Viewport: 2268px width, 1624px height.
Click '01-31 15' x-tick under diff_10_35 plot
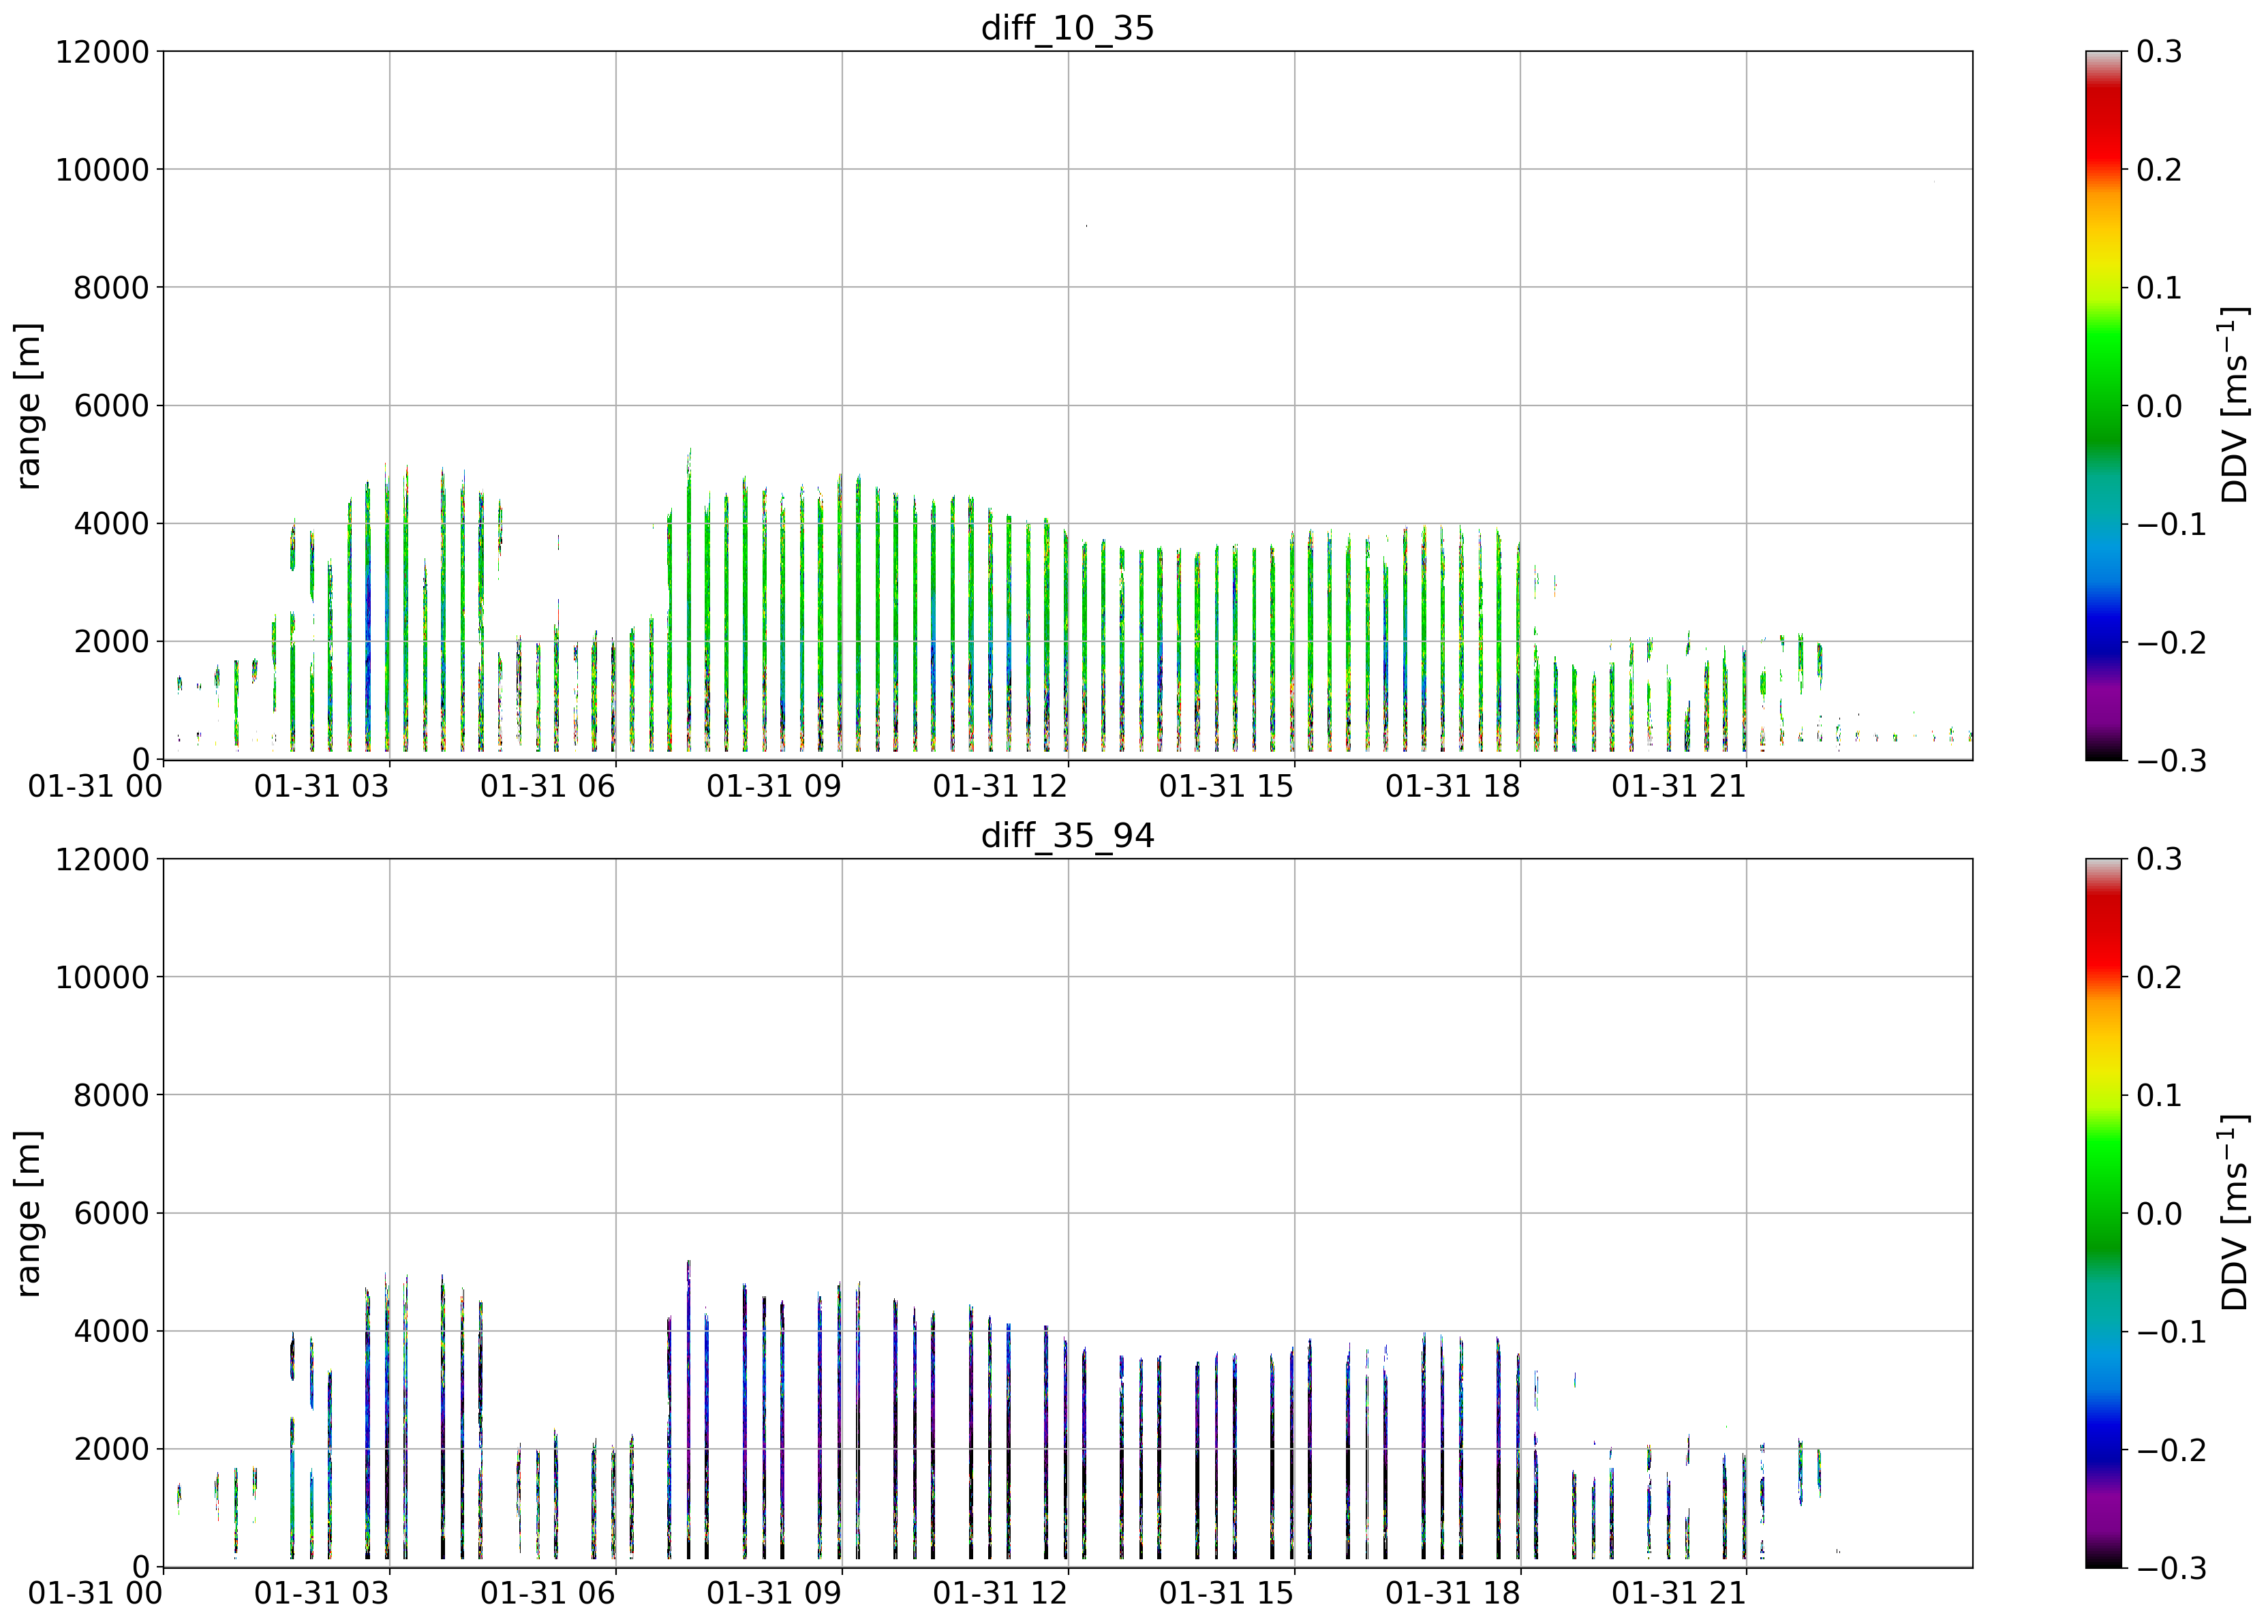tap(1226, 787)
